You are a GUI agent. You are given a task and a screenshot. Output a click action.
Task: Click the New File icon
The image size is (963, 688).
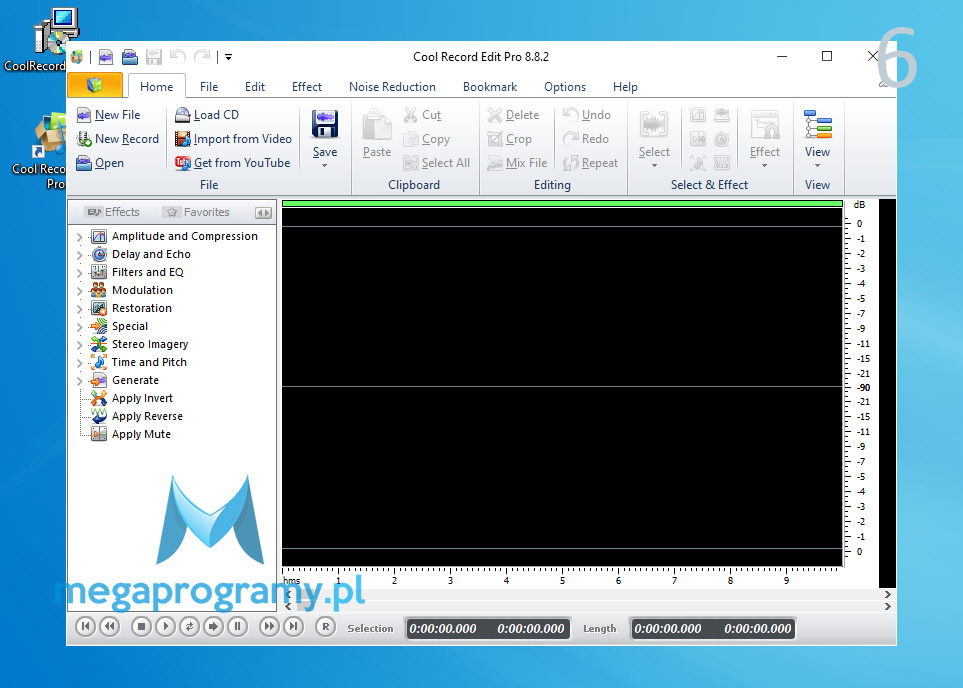click(x=84, y=115)
